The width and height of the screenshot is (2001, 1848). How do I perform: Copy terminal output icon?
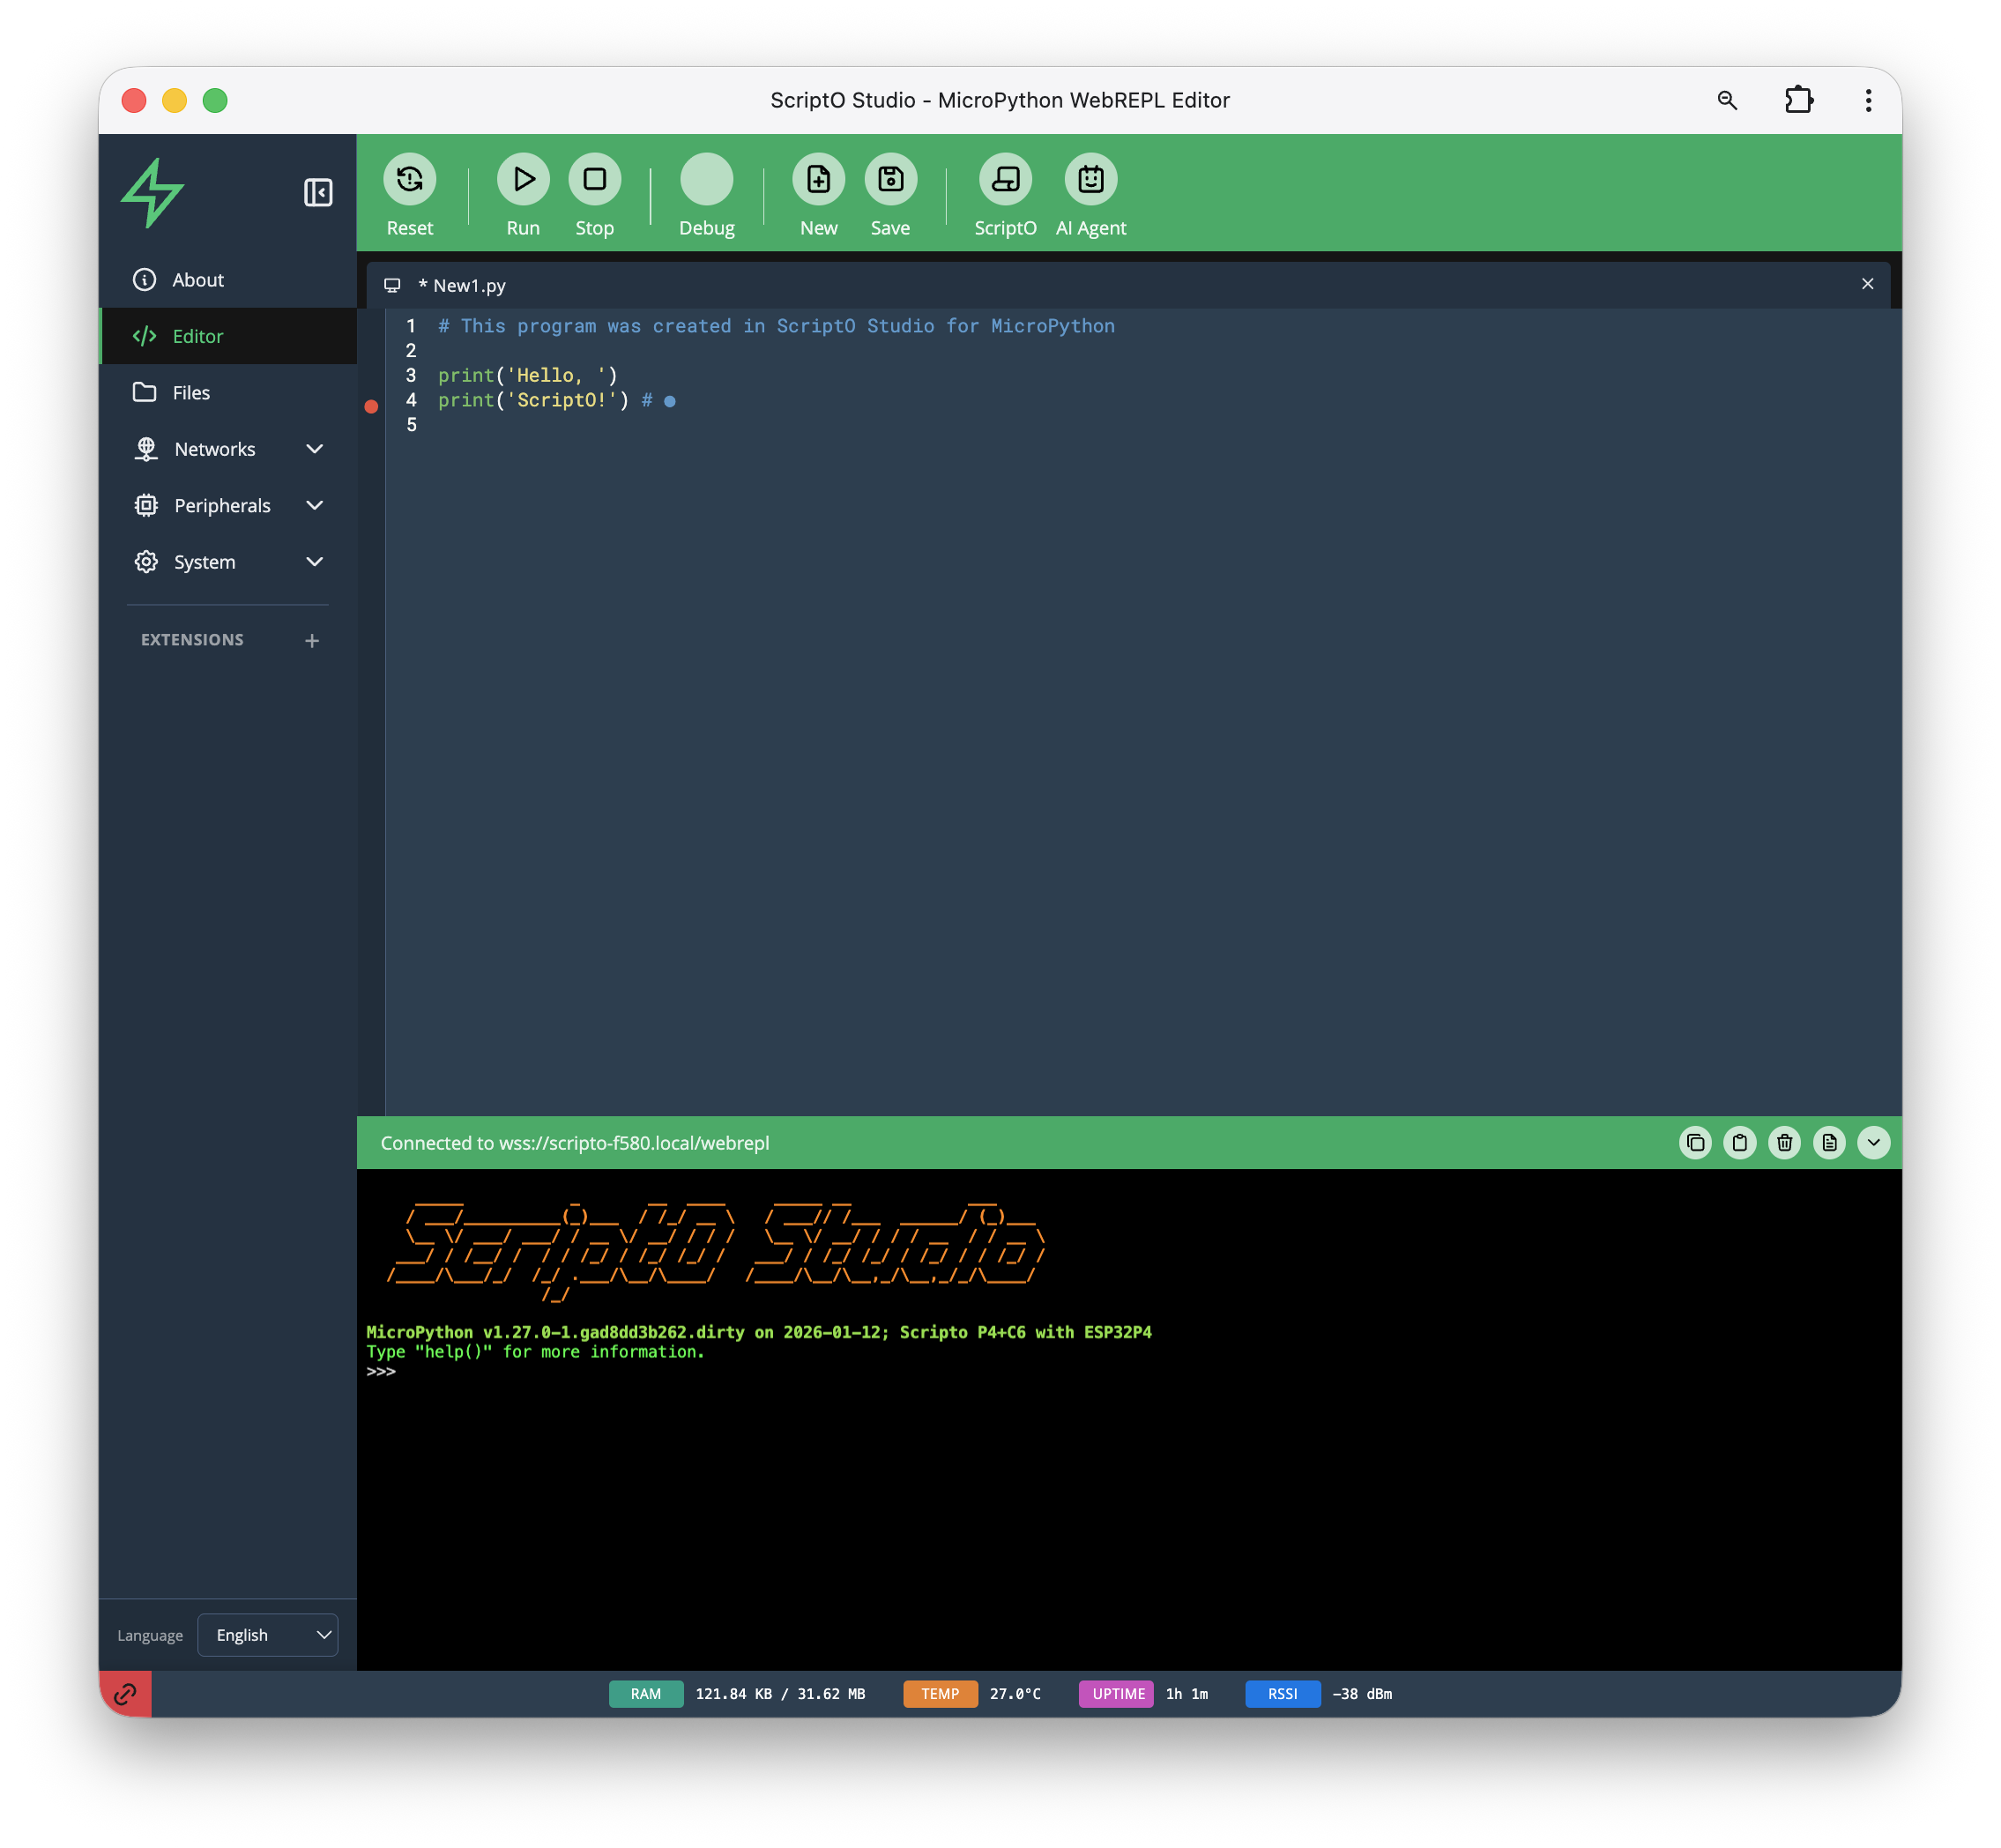coord(1695,1143)
